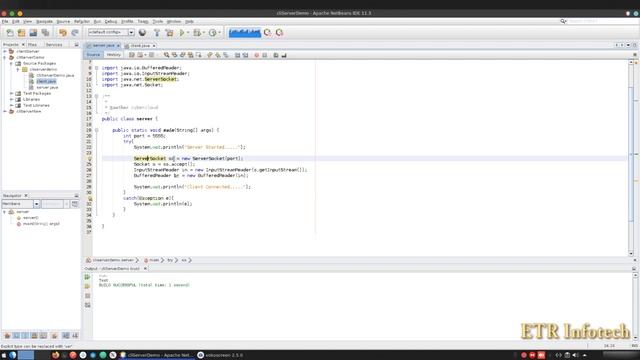Image resolution: width=640 pixels, height=360 pixels.
Task: Switch to the History editor view
Action: coord(113,55)
